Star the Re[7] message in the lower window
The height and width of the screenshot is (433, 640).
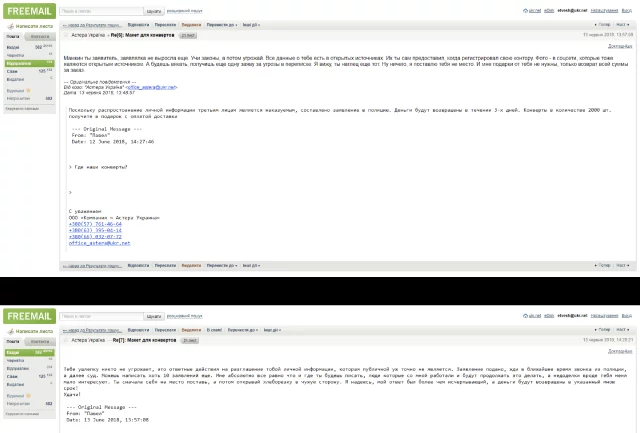tap(66, 340)
